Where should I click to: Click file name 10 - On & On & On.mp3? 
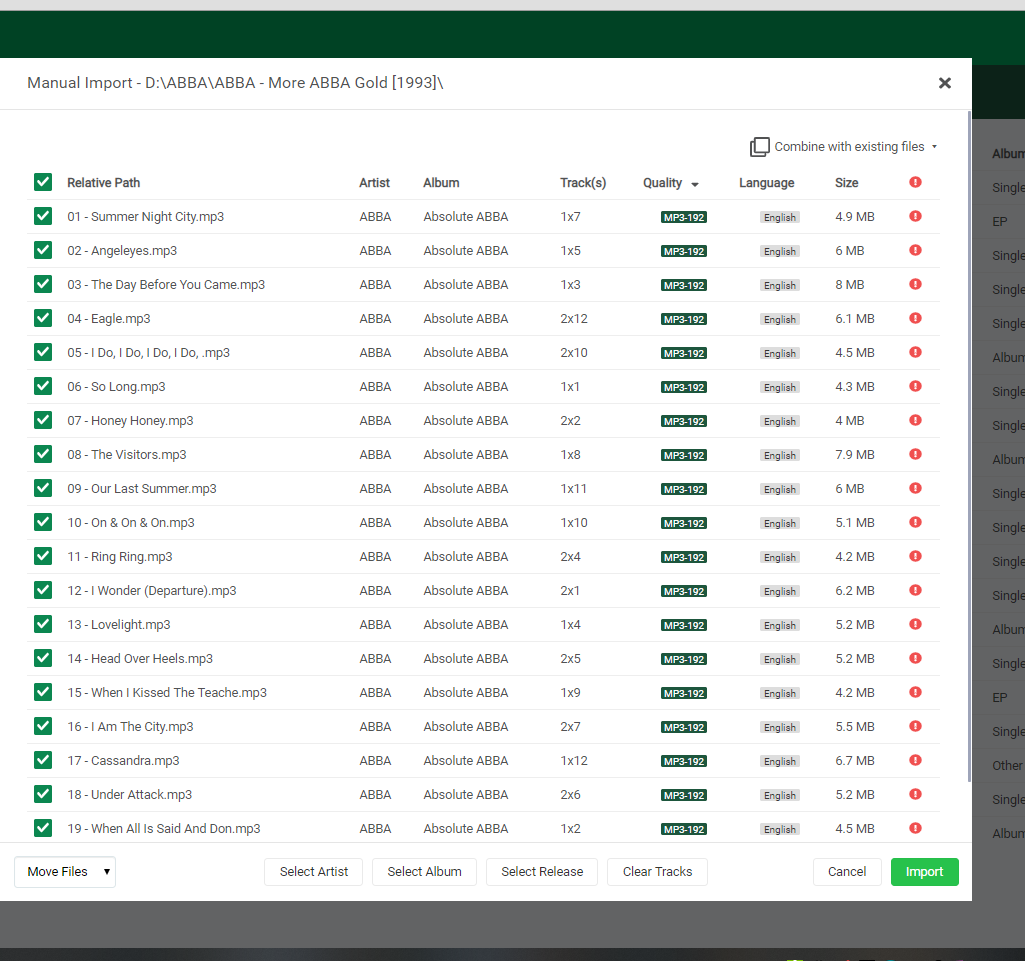click(131, 522)
